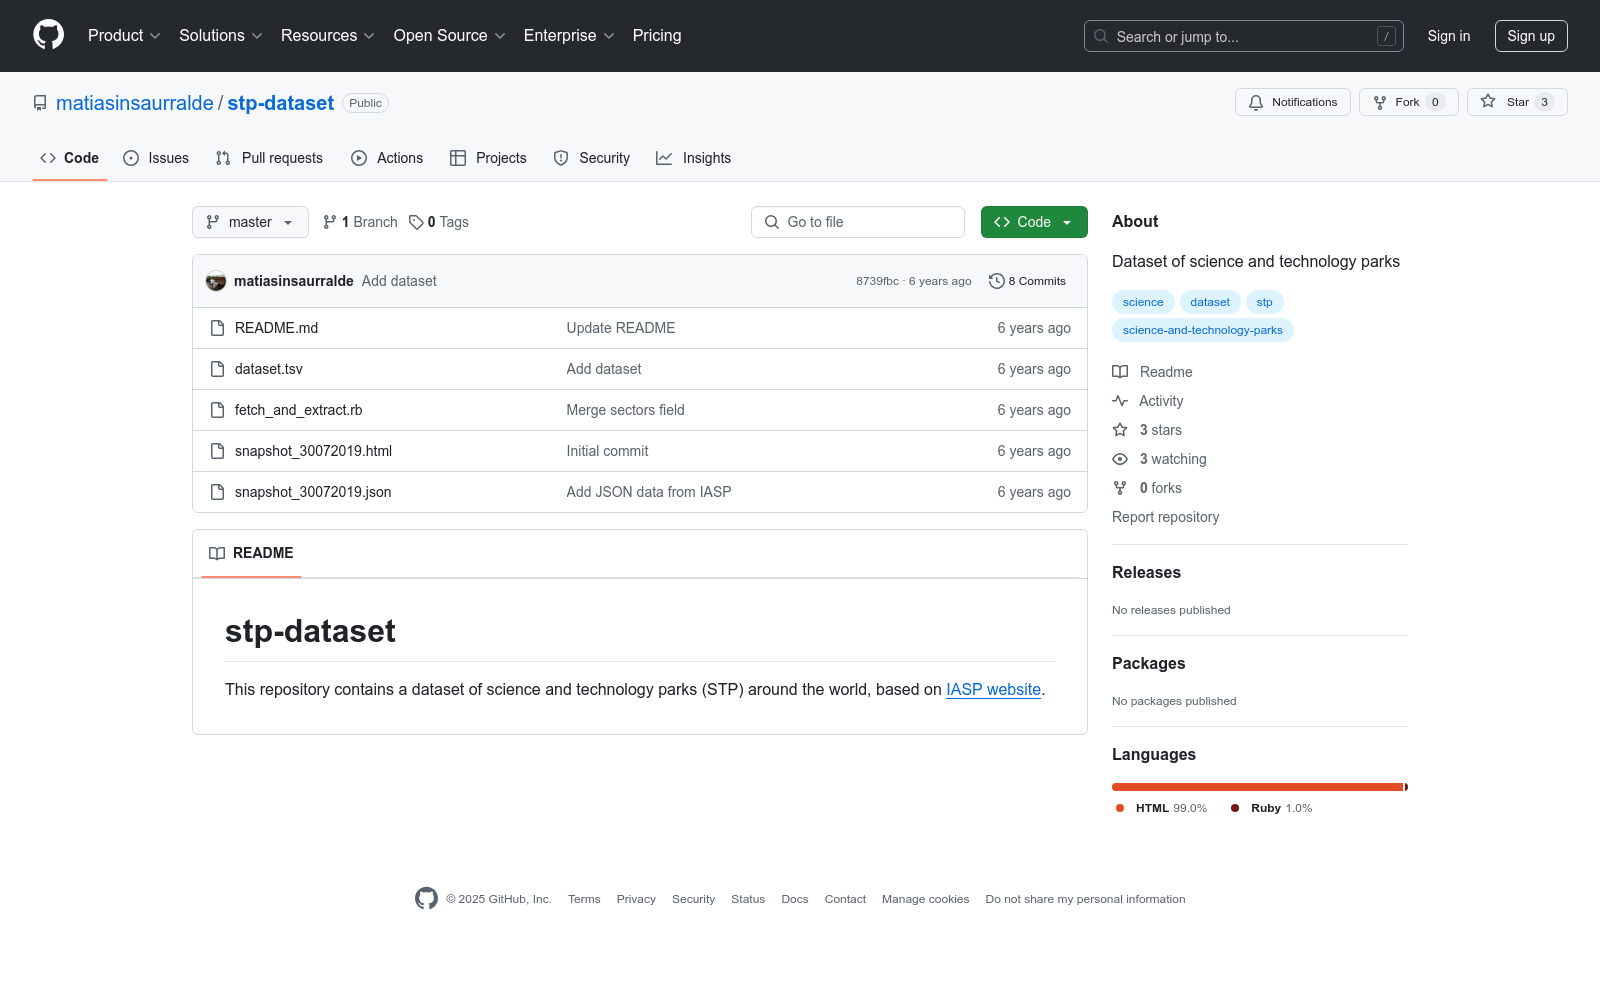The height and width of the screenshot is (1000, 1600).
Task: Click the matiasinsaurralde owner link in title
Action: tap(135, 103)
